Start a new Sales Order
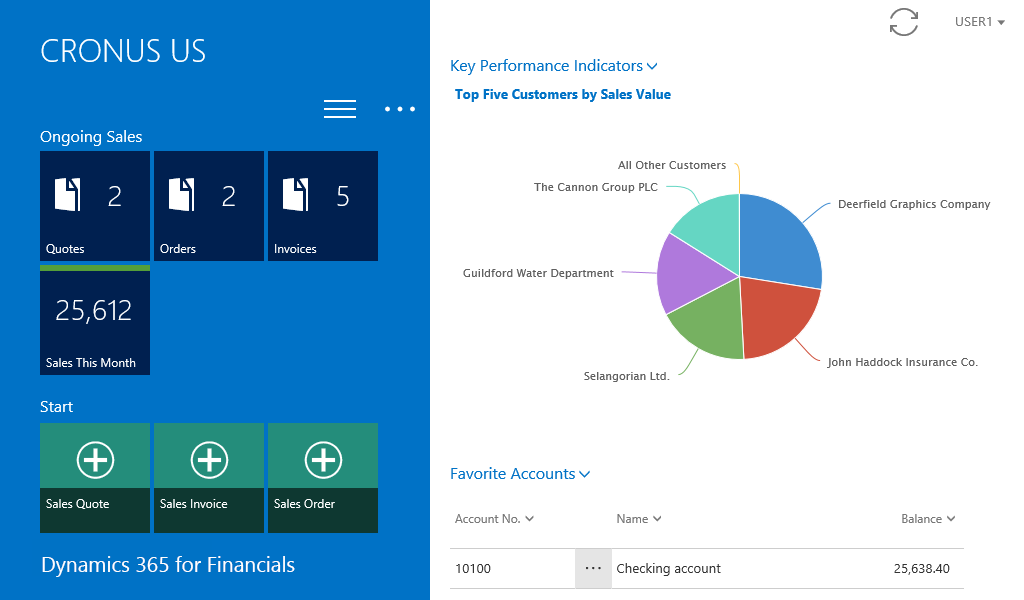This screenshot has width=1024, height=600. coord(323,478)
